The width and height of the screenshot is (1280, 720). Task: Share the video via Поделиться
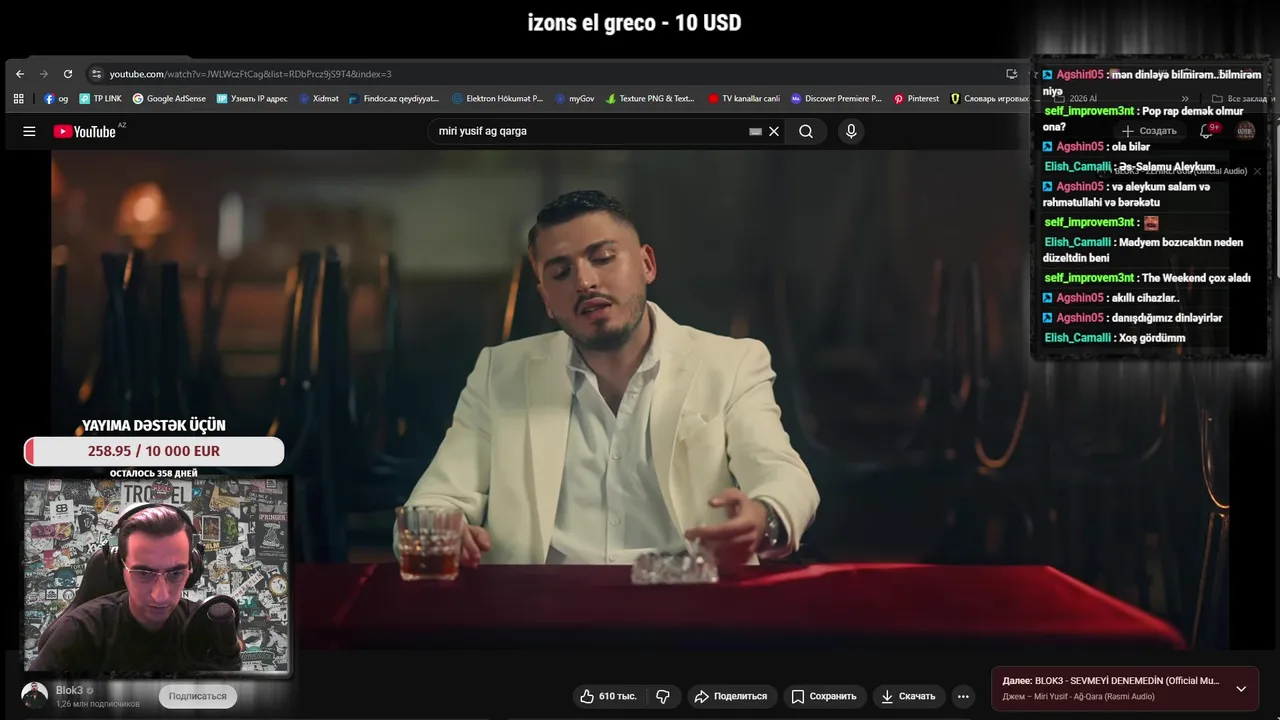coord(731,696)
